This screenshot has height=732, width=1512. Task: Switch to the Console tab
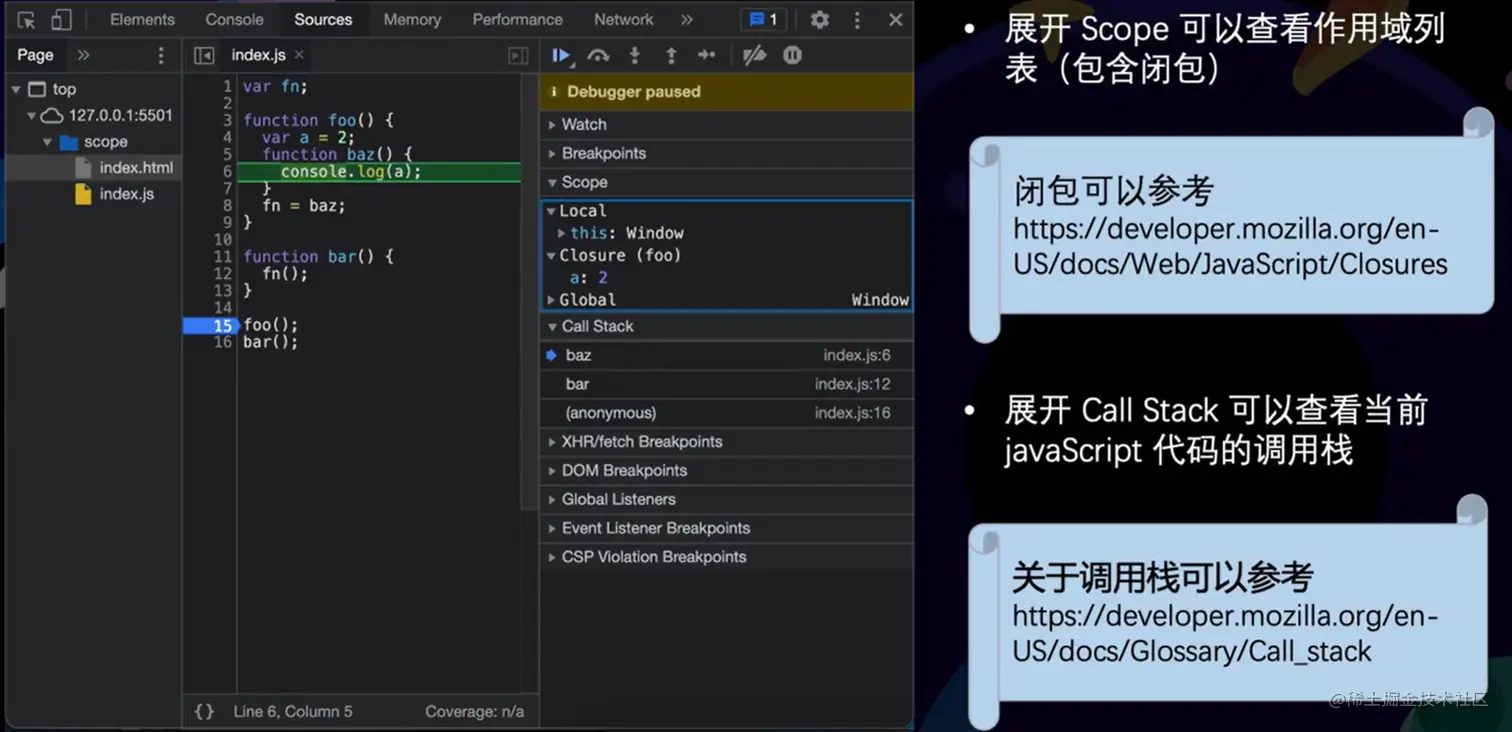point(233,18)
